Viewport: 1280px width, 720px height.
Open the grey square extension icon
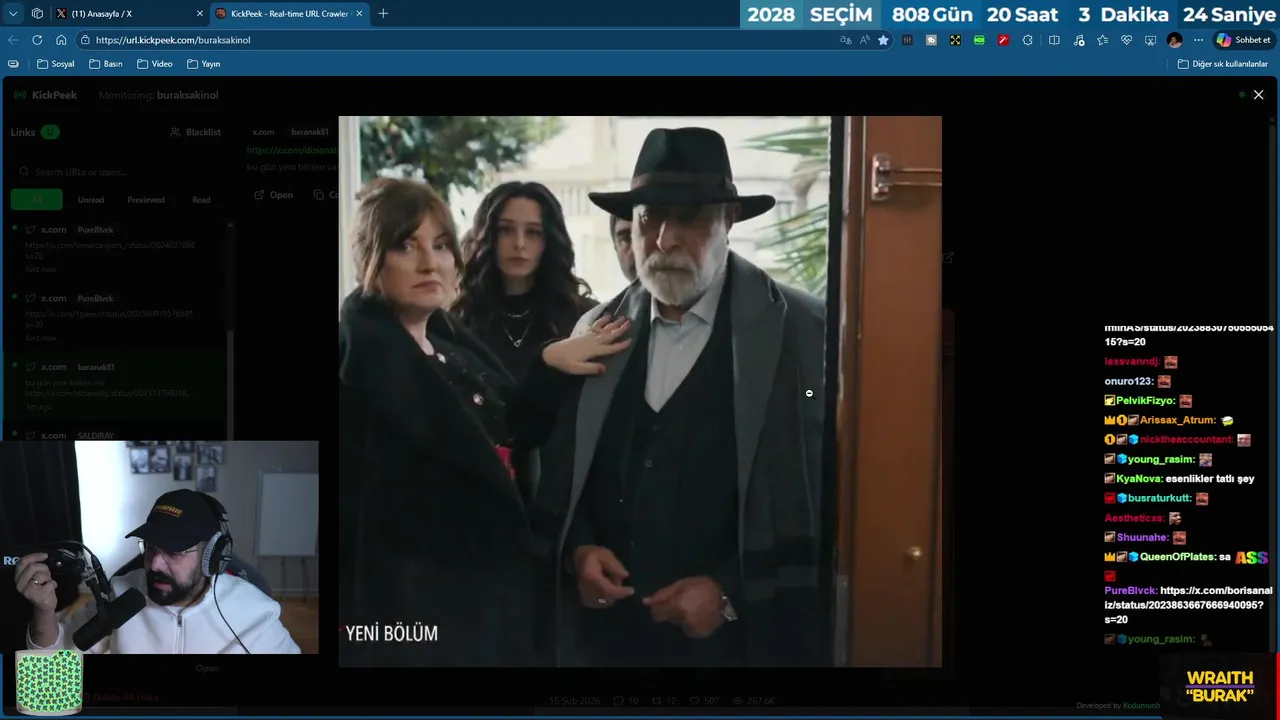point(931,40)
